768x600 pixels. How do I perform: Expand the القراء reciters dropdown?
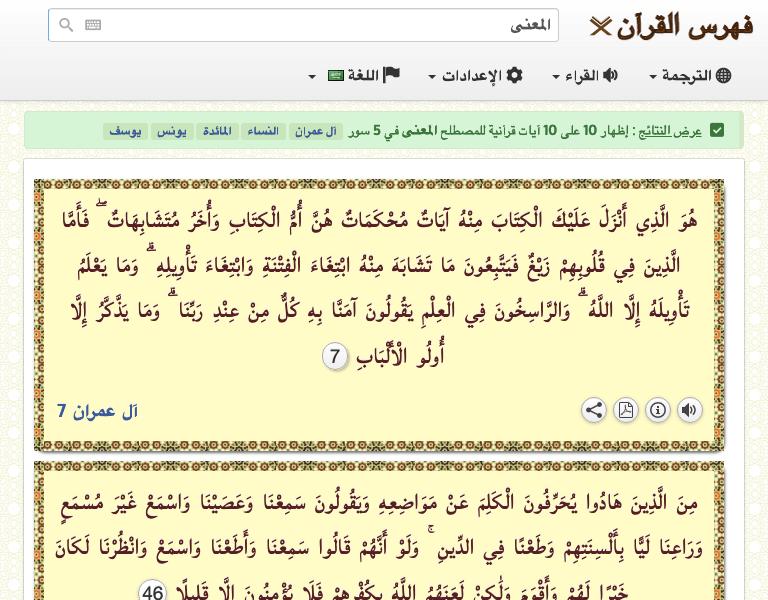pos(585,76)
